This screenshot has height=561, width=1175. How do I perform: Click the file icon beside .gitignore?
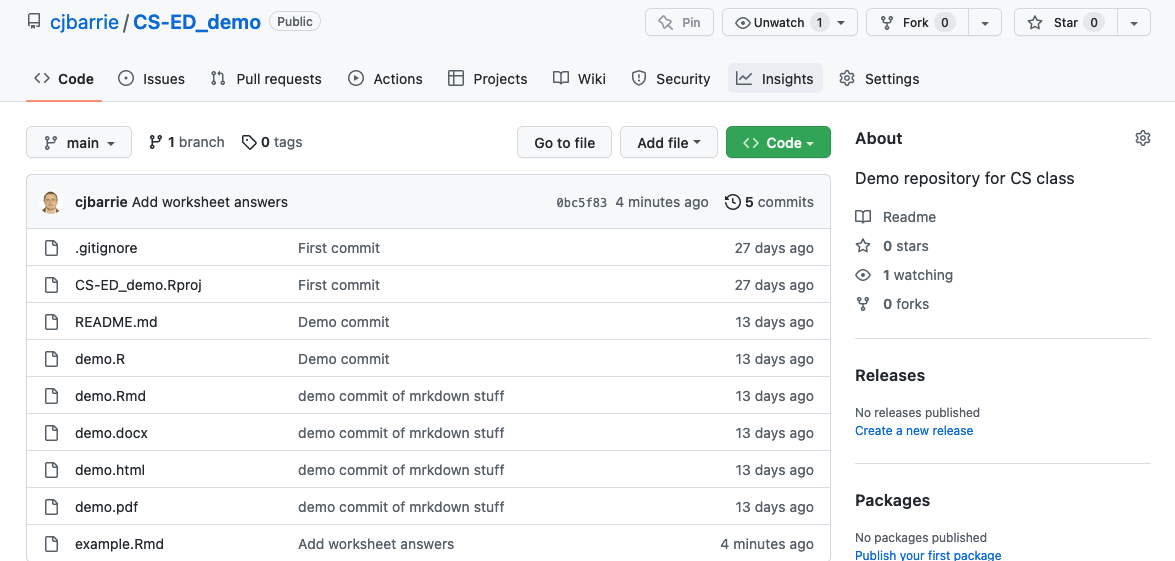[51, 248]
